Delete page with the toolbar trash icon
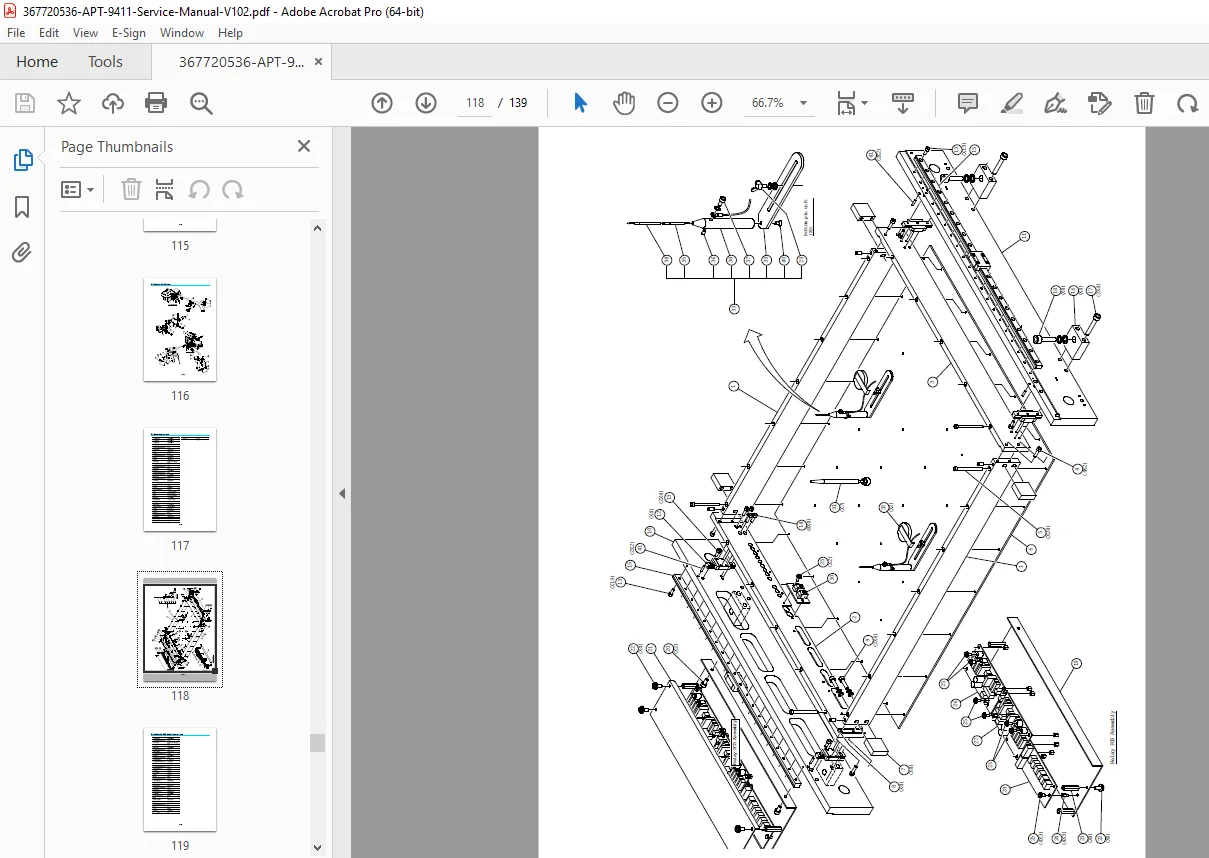 click(1144, 103)
